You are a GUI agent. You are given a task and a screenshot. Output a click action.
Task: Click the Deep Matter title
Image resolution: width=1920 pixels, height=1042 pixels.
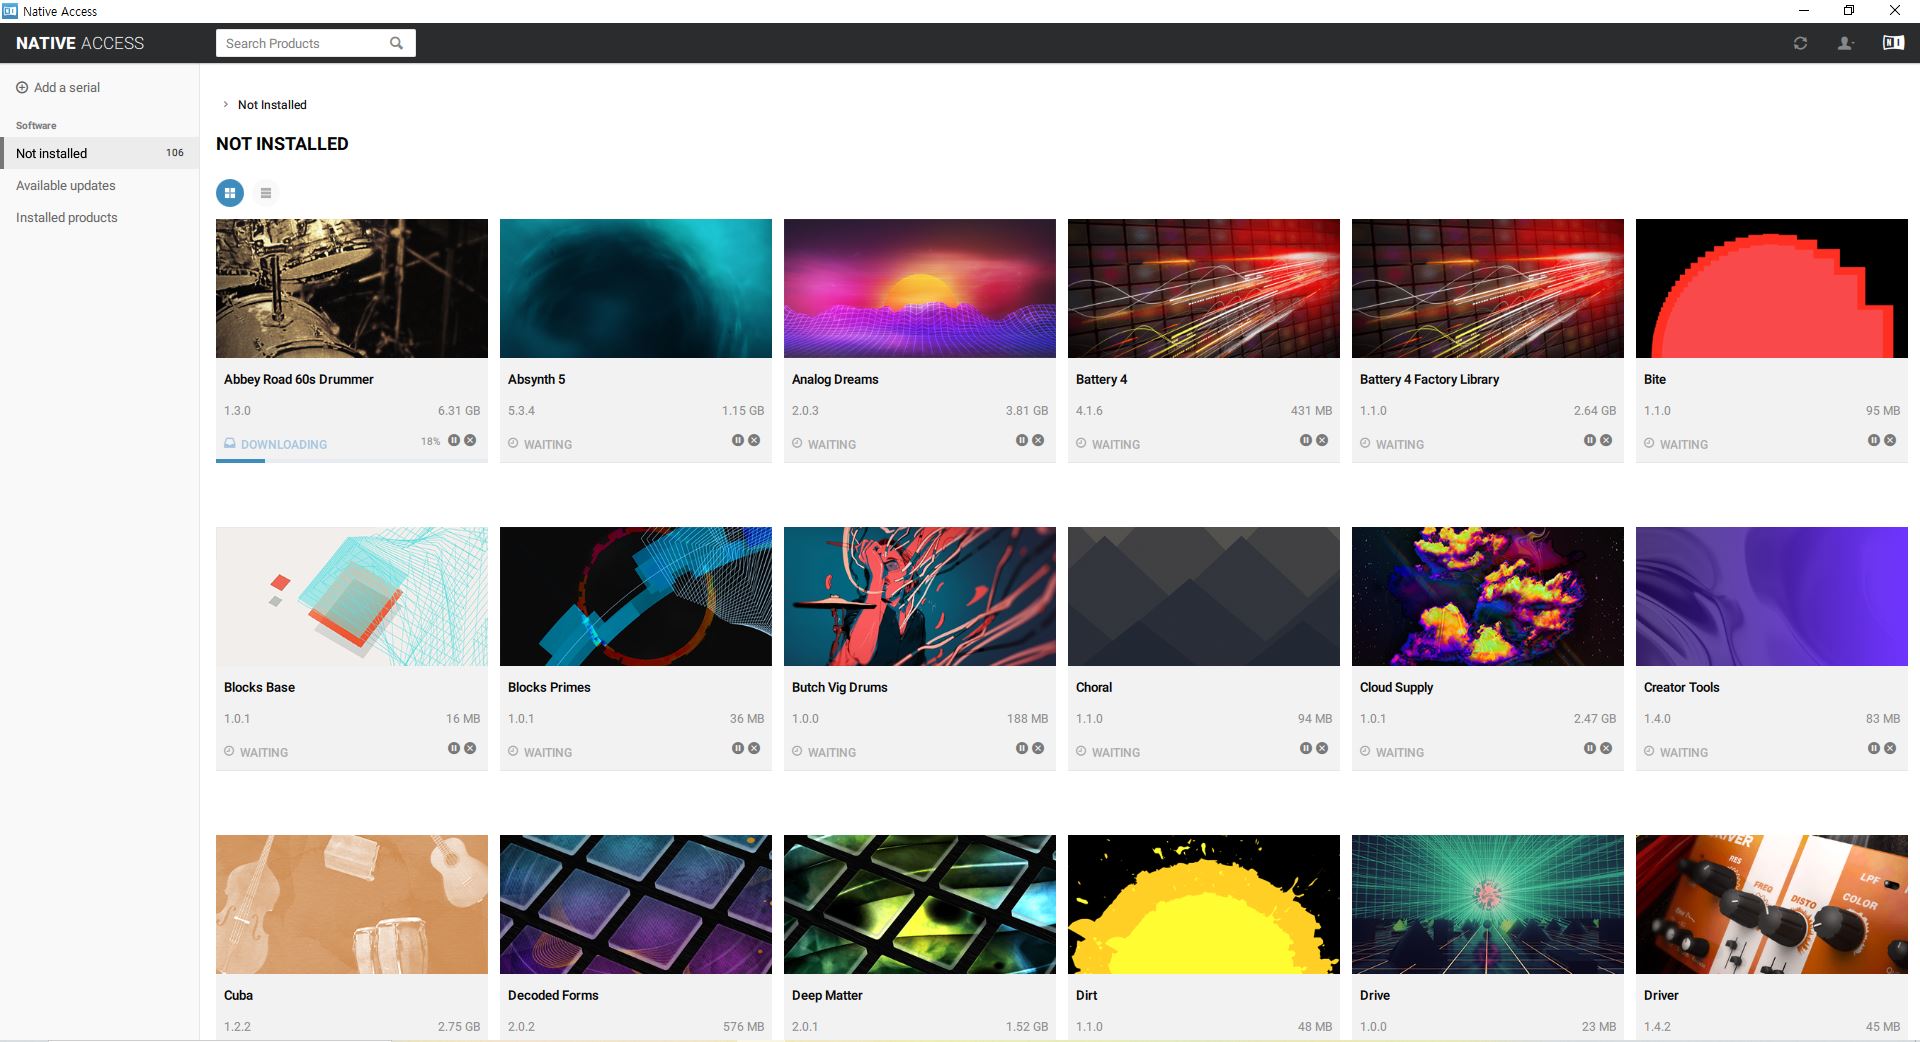click(827, 995)
